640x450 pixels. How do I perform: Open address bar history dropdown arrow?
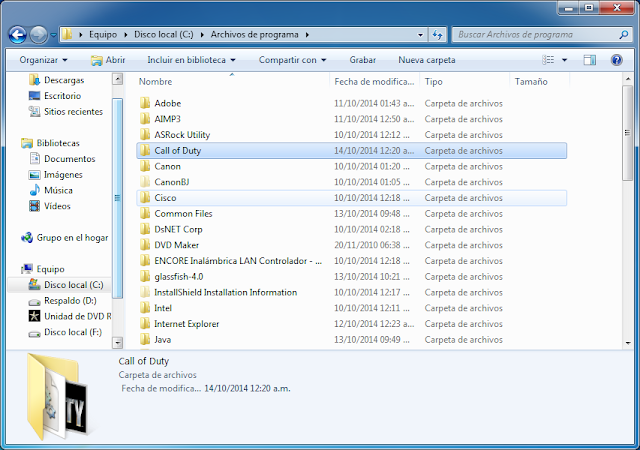420,35
